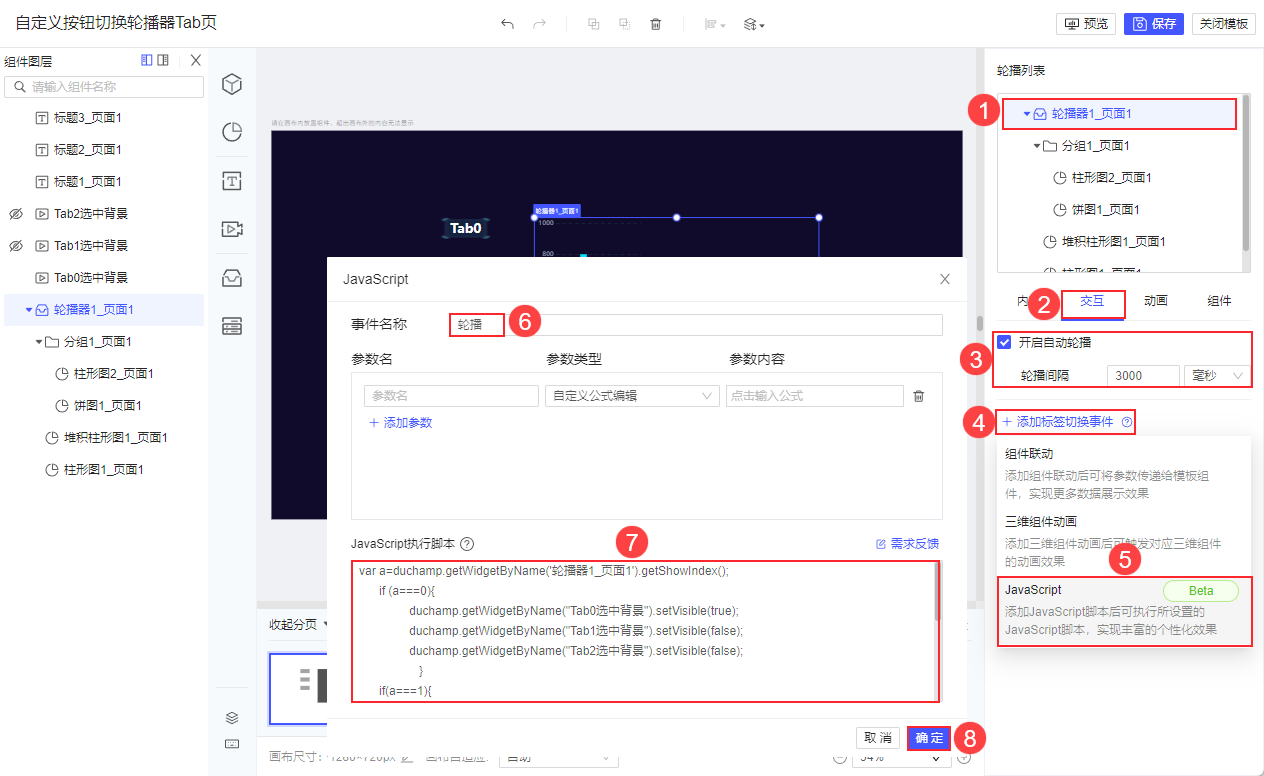
Task: Click the redo arrow in top toolbar
Action: click(540, 24)
